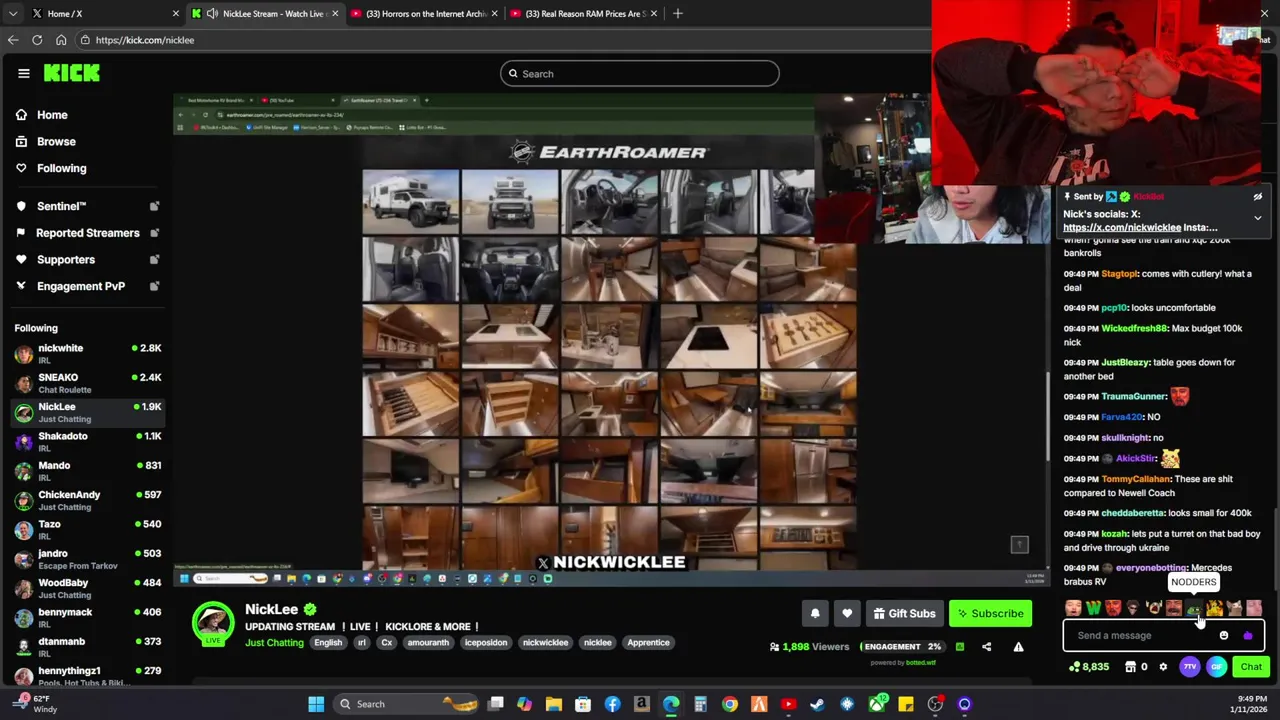1280x720 pixels.
Task: Click the lock icon beside Supporters
Action: (154, 260)
